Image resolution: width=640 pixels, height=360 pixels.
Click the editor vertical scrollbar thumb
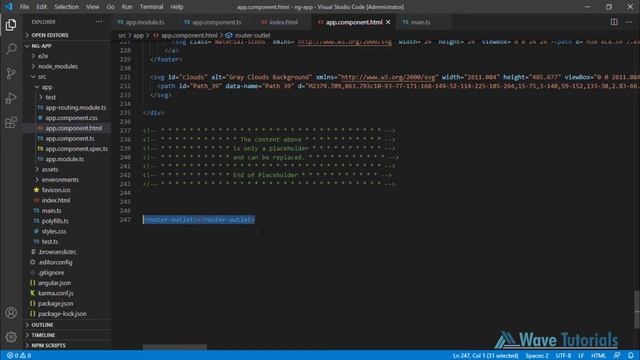(x=636, y=309)
